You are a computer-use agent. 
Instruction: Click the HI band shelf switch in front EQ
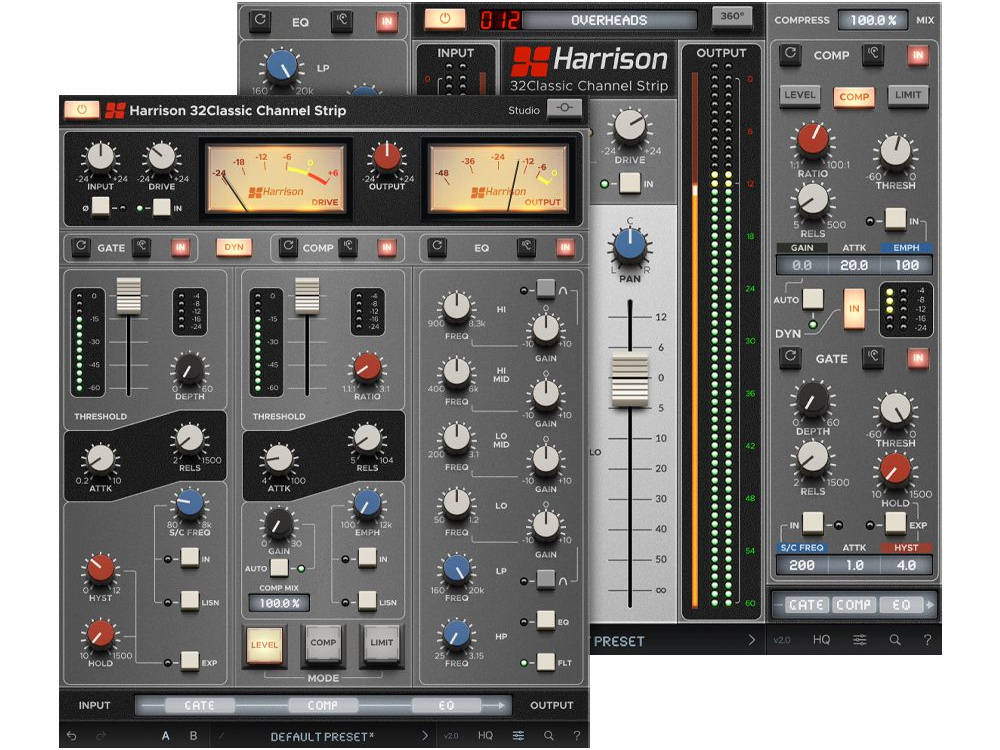[545, 288]
